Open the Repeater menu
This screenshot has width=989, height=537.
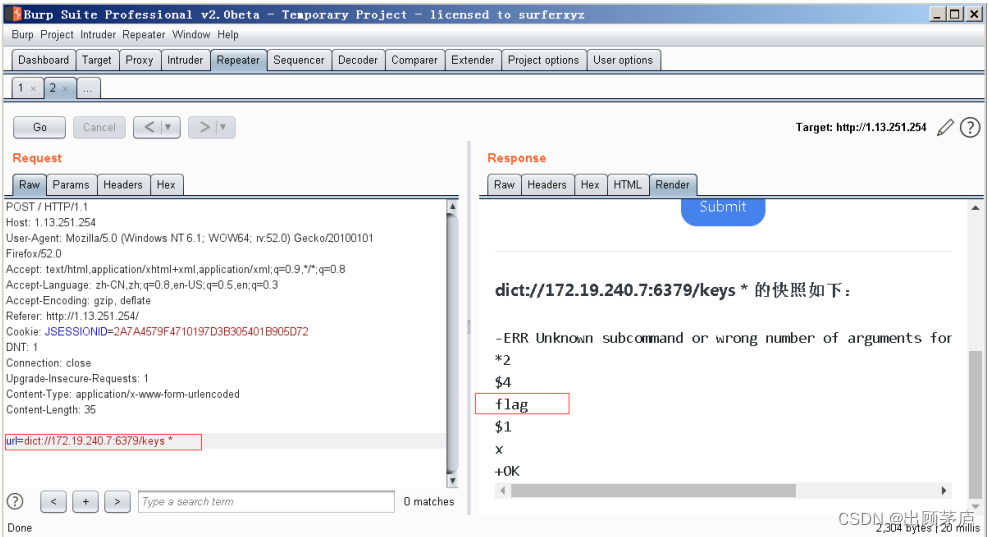[x=144, y=35]
